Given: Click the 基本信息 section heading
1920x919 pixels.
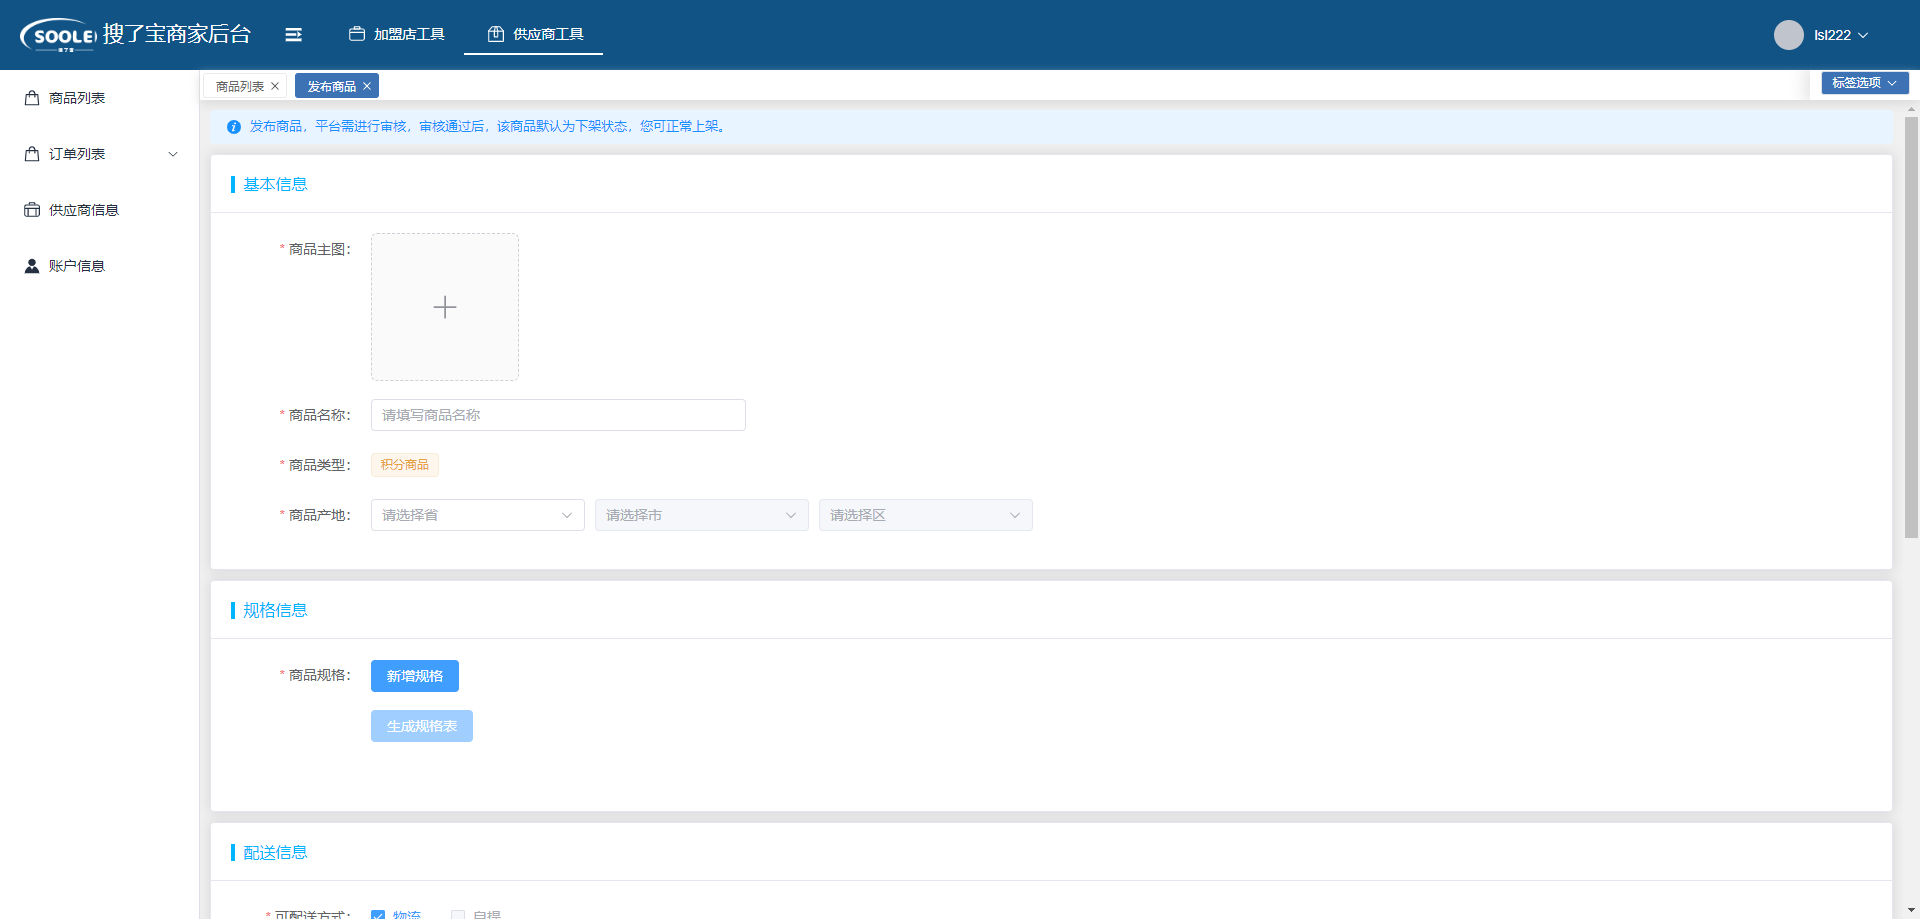Looking at the screenshot, I should (x=275, y=185).
